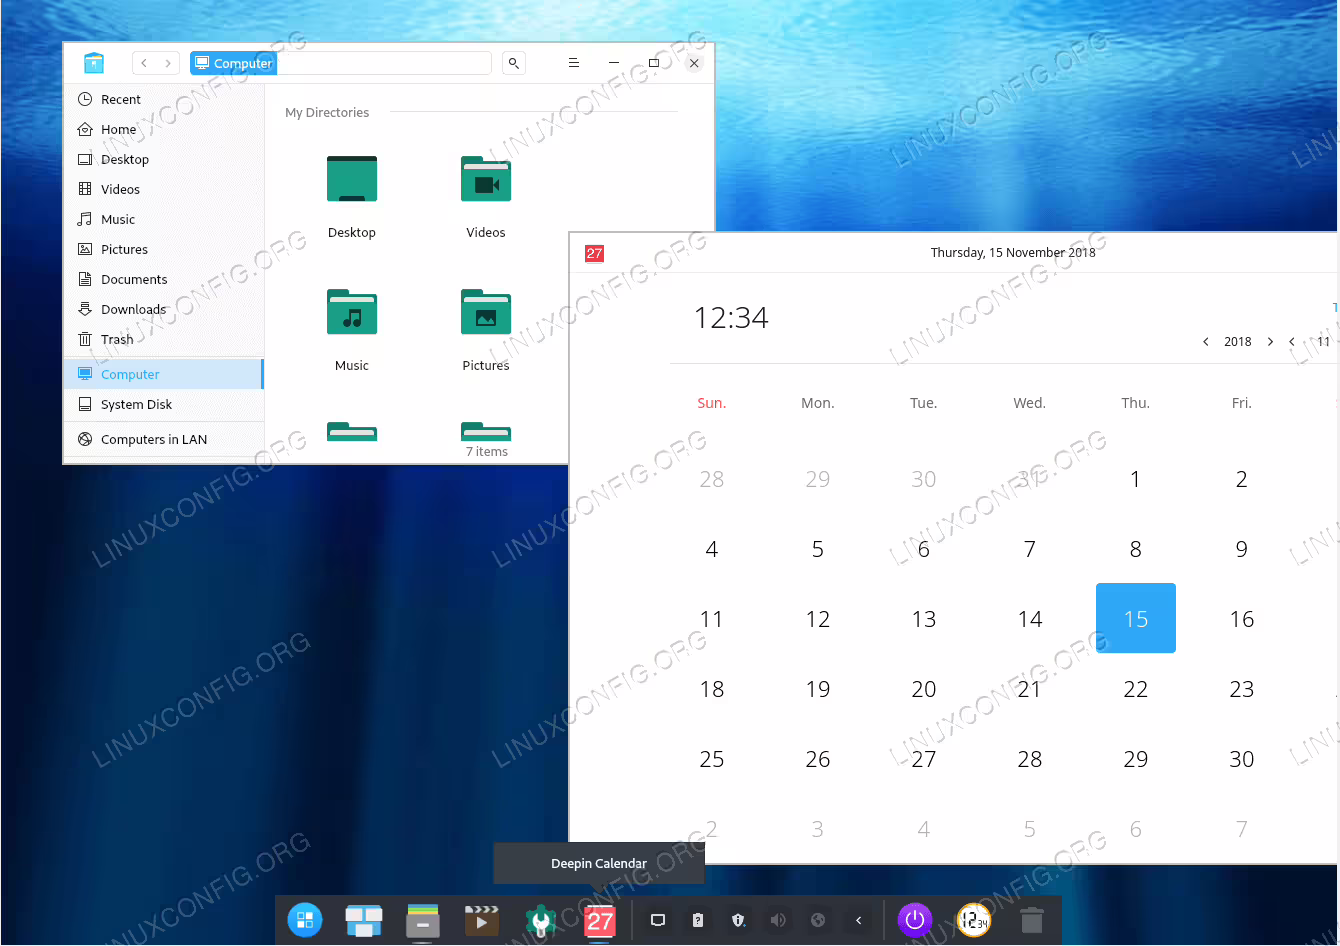The height and width of the screenshot is (946, 1340).
Task: Click the 2018 year label
Action: coord(1238,342)
